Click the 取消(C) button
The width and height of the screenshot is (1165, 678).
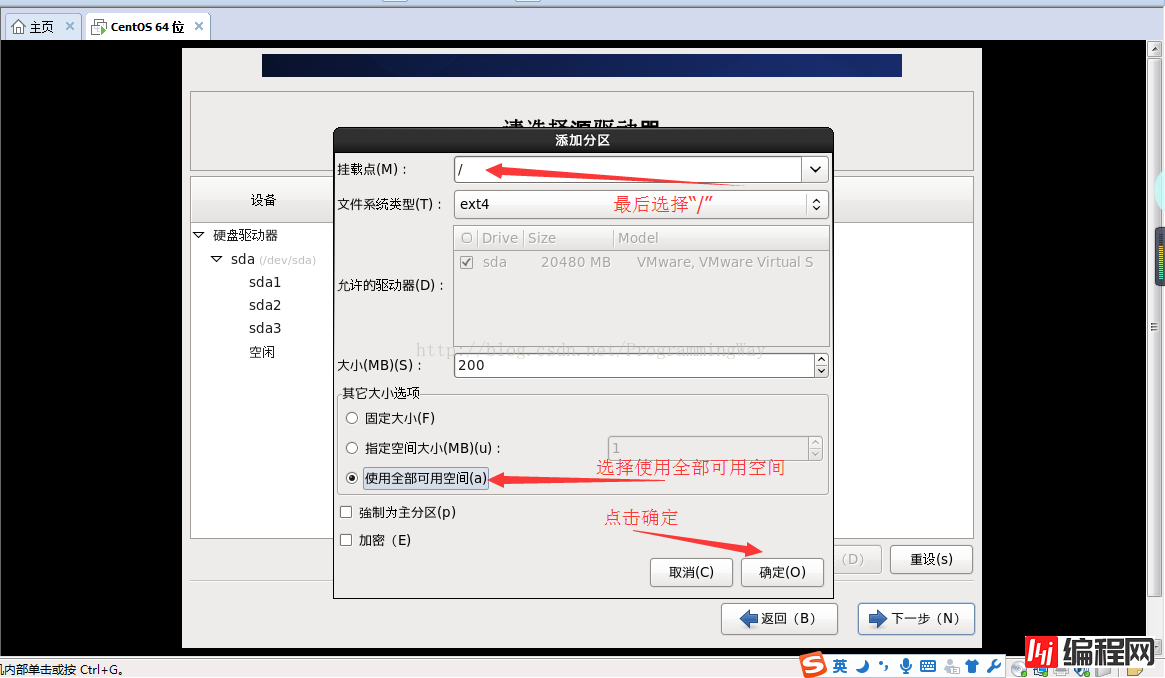tap(691, 572)
